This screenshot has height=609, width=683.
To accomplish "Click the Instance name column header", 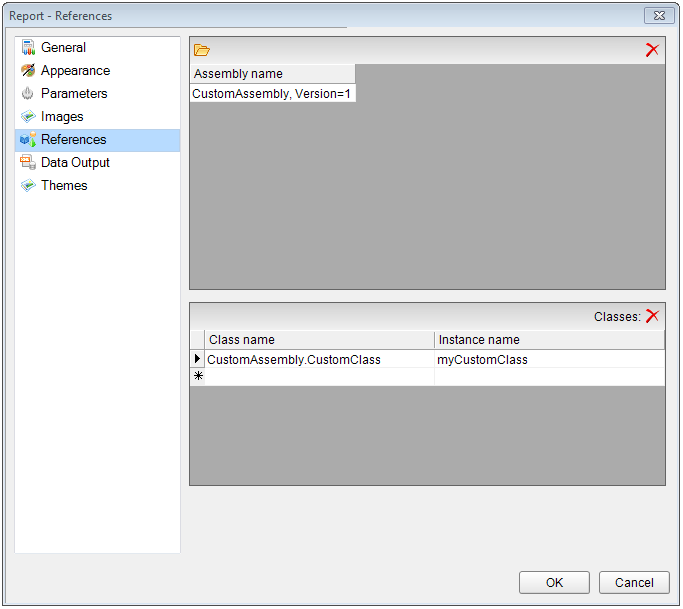I will 548,340.
